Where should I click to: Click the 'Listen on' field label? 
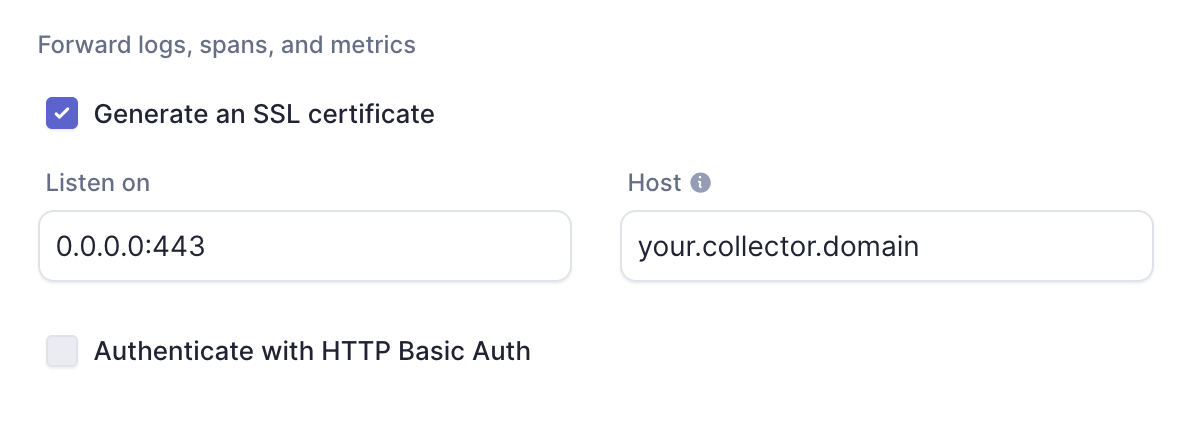(x=98, y=183)
